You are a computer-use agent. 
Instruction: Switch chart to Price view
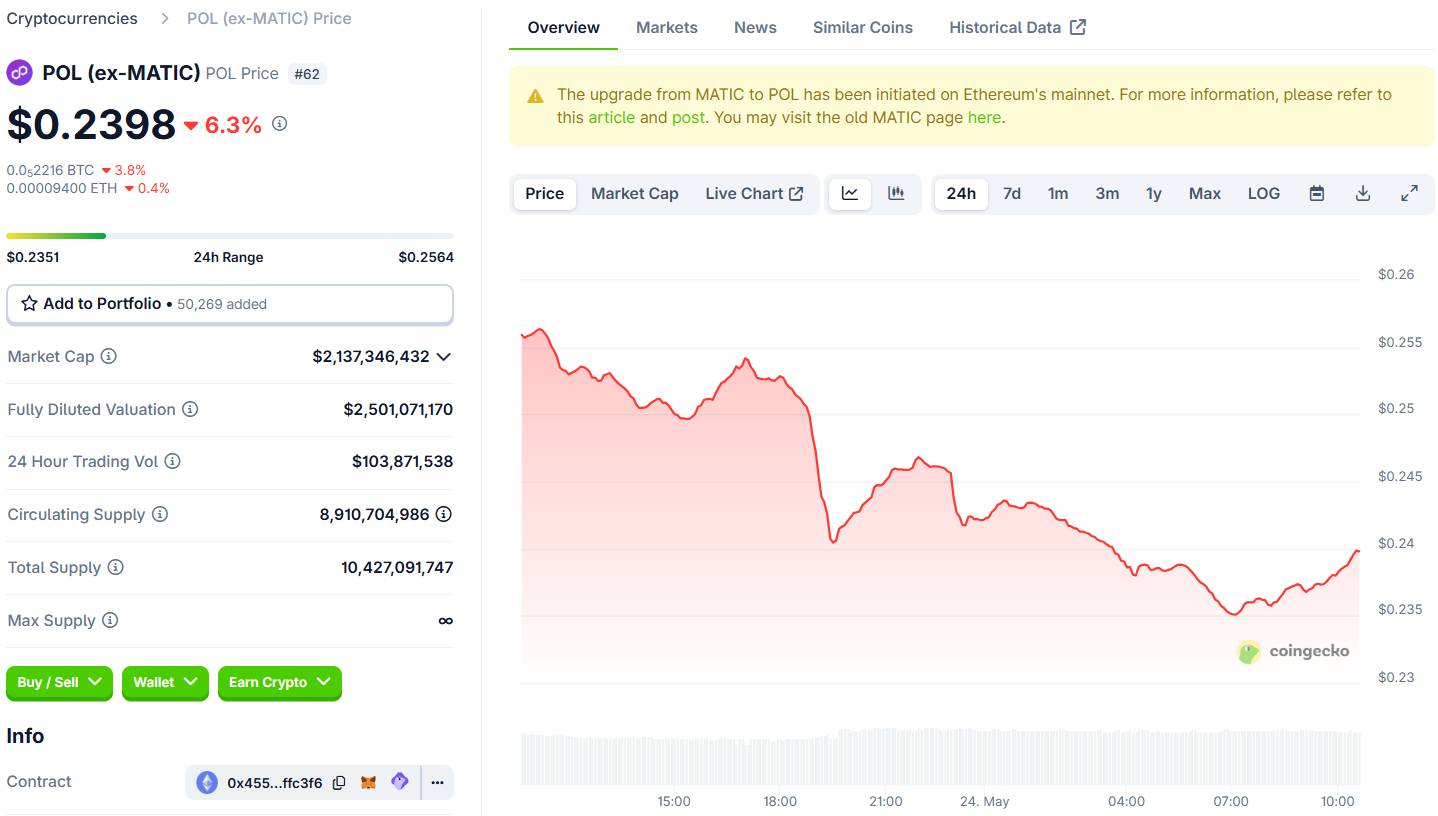(545, 193)
